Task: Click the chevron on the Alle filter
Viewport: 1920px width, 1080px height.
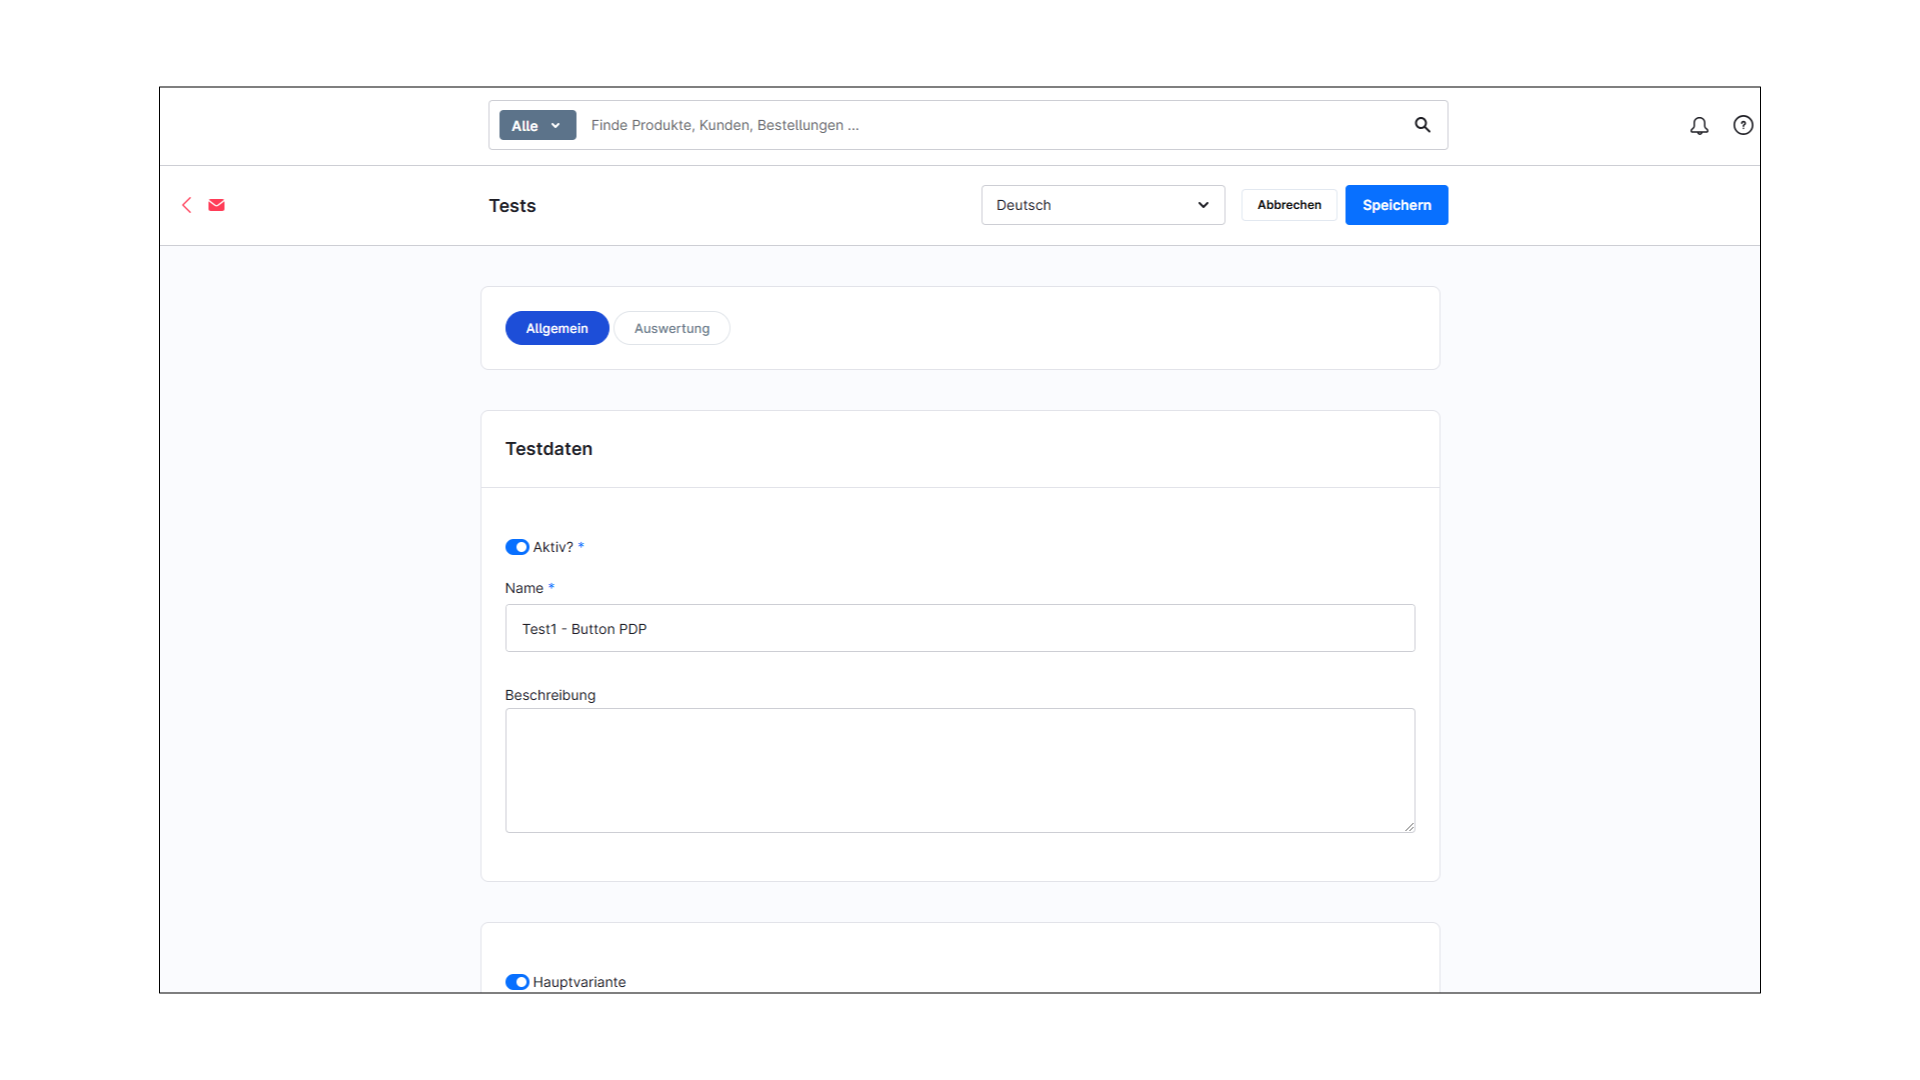Action: point(556,125)
